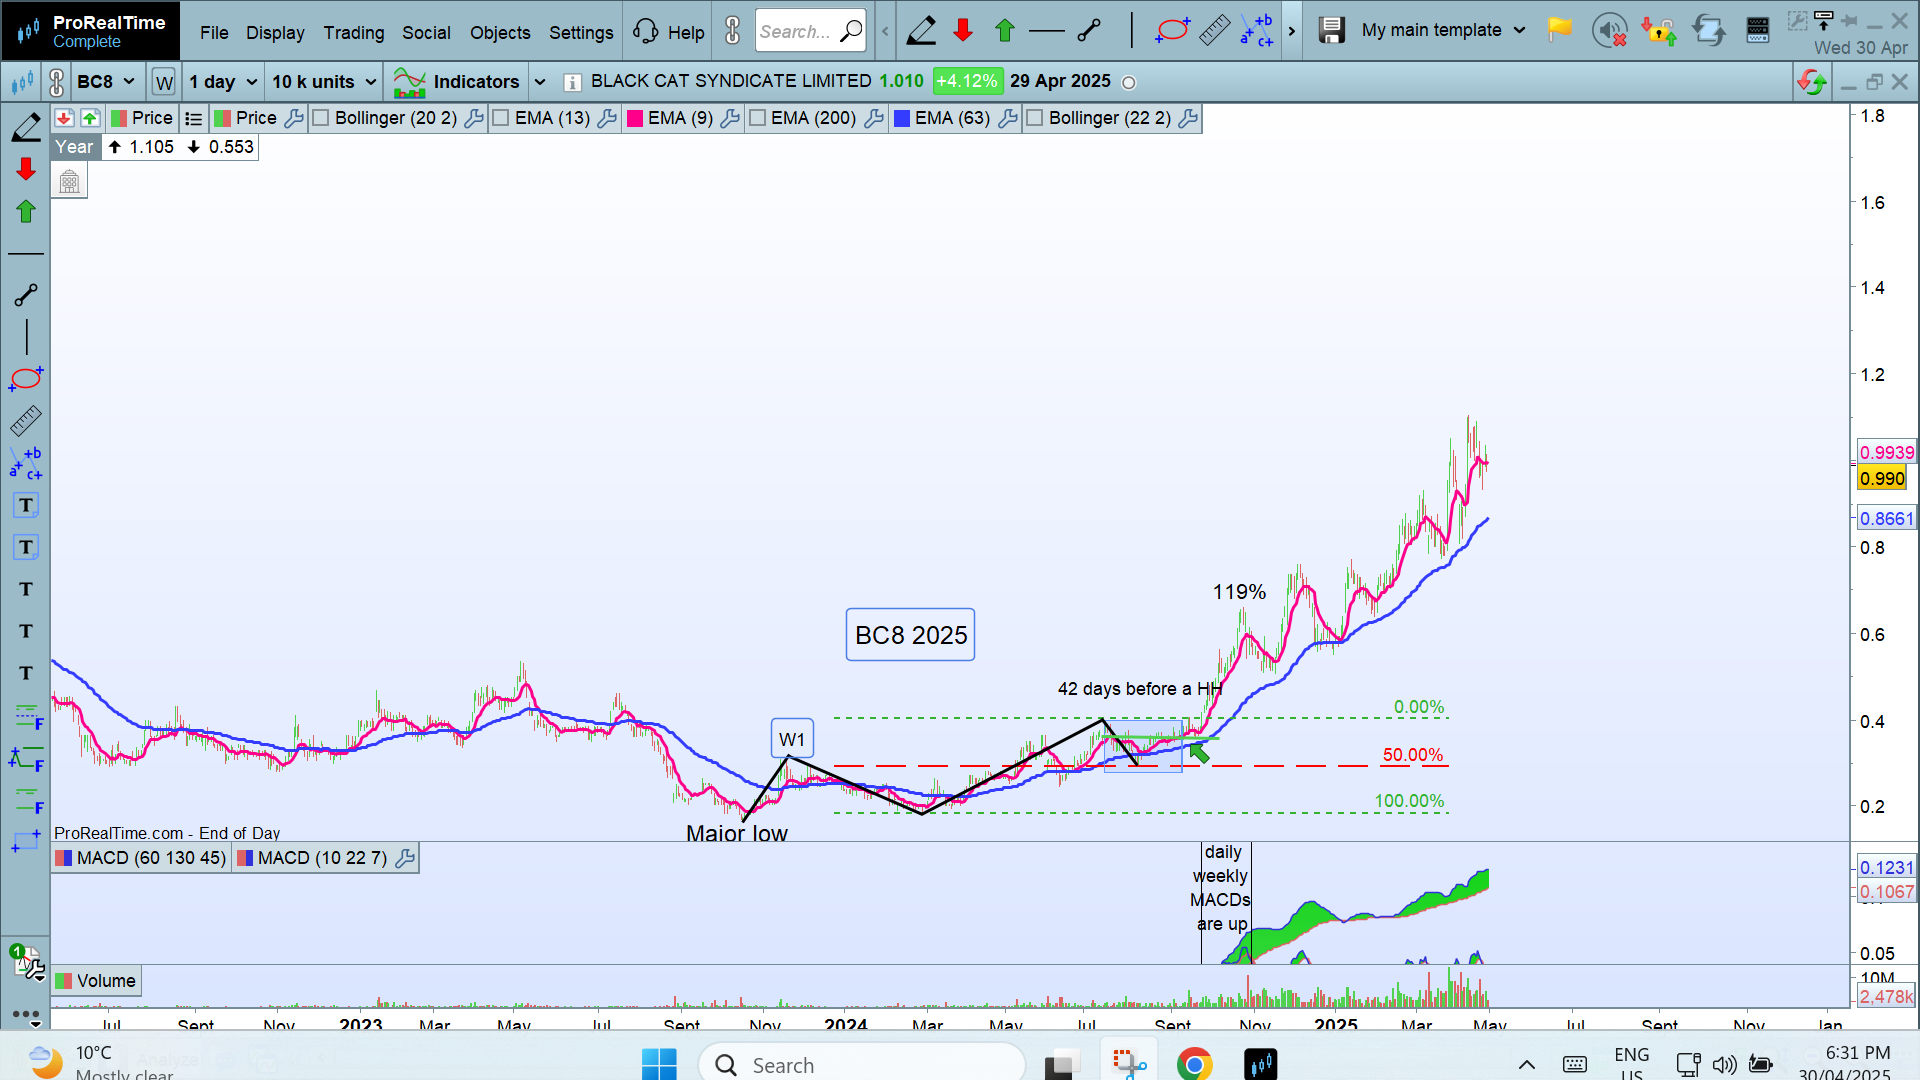Click the building calendar icon under Year
Image resolution: width=1920 pixels, height=1080 pixels.
tap(69, 182)
